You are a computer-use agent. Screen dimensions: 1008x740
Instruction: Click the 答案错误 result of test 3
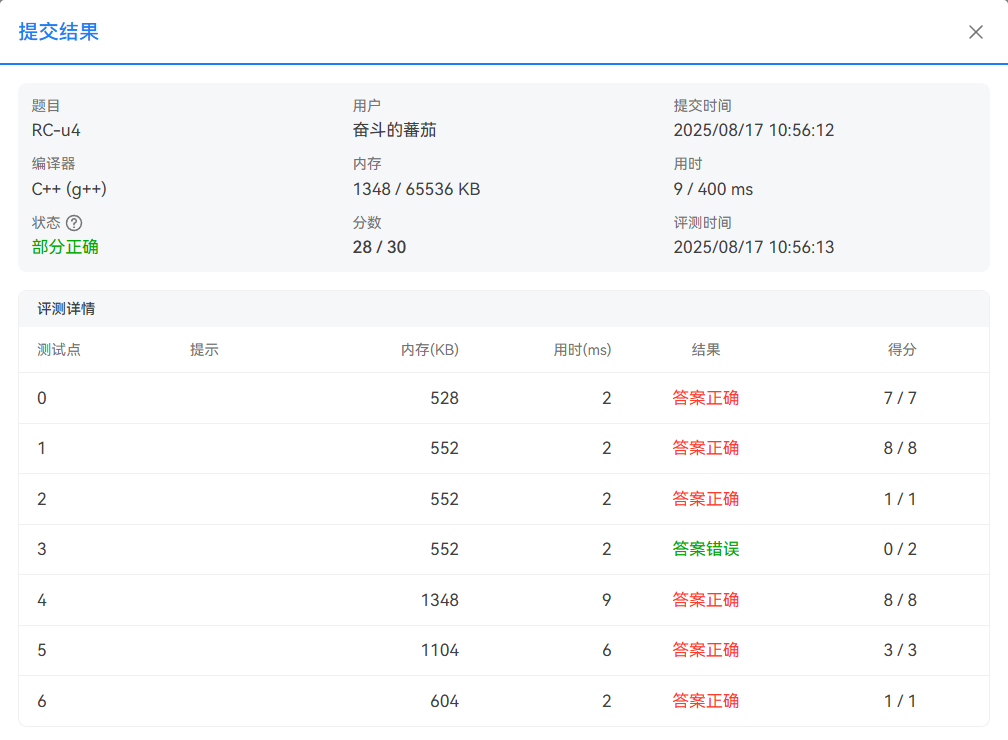[x=705, y=549]
